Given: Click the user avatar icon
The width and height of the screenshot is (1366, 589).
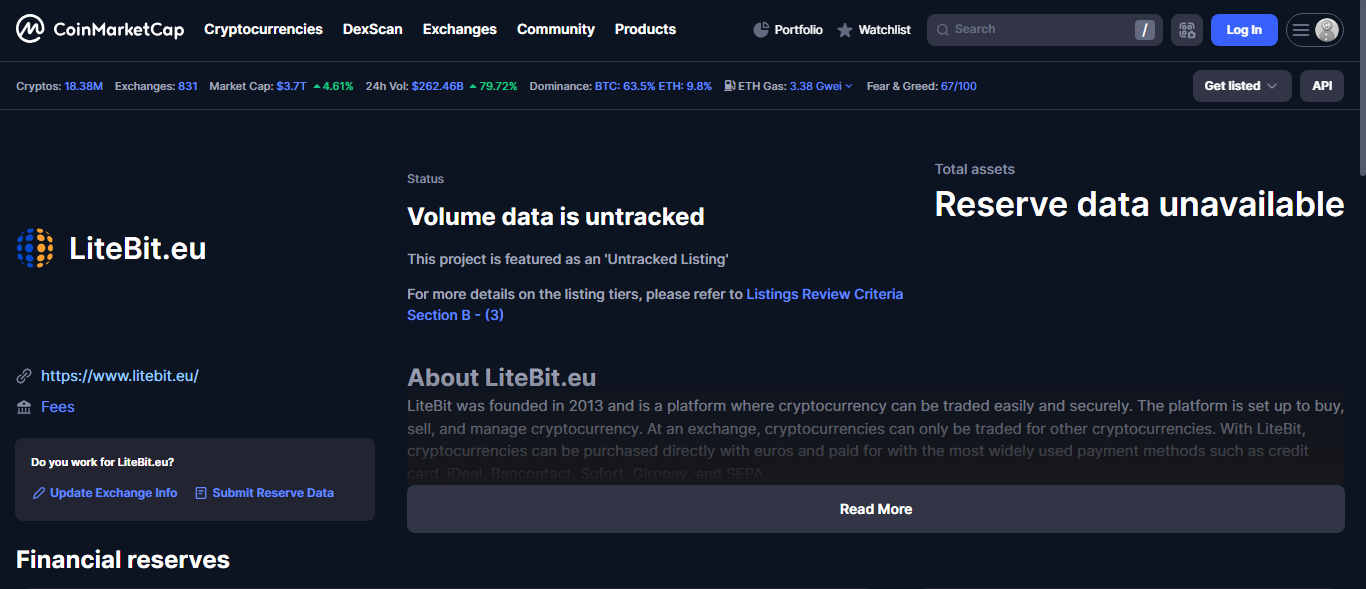Looking at the screenshot, I should [1327, 30].
